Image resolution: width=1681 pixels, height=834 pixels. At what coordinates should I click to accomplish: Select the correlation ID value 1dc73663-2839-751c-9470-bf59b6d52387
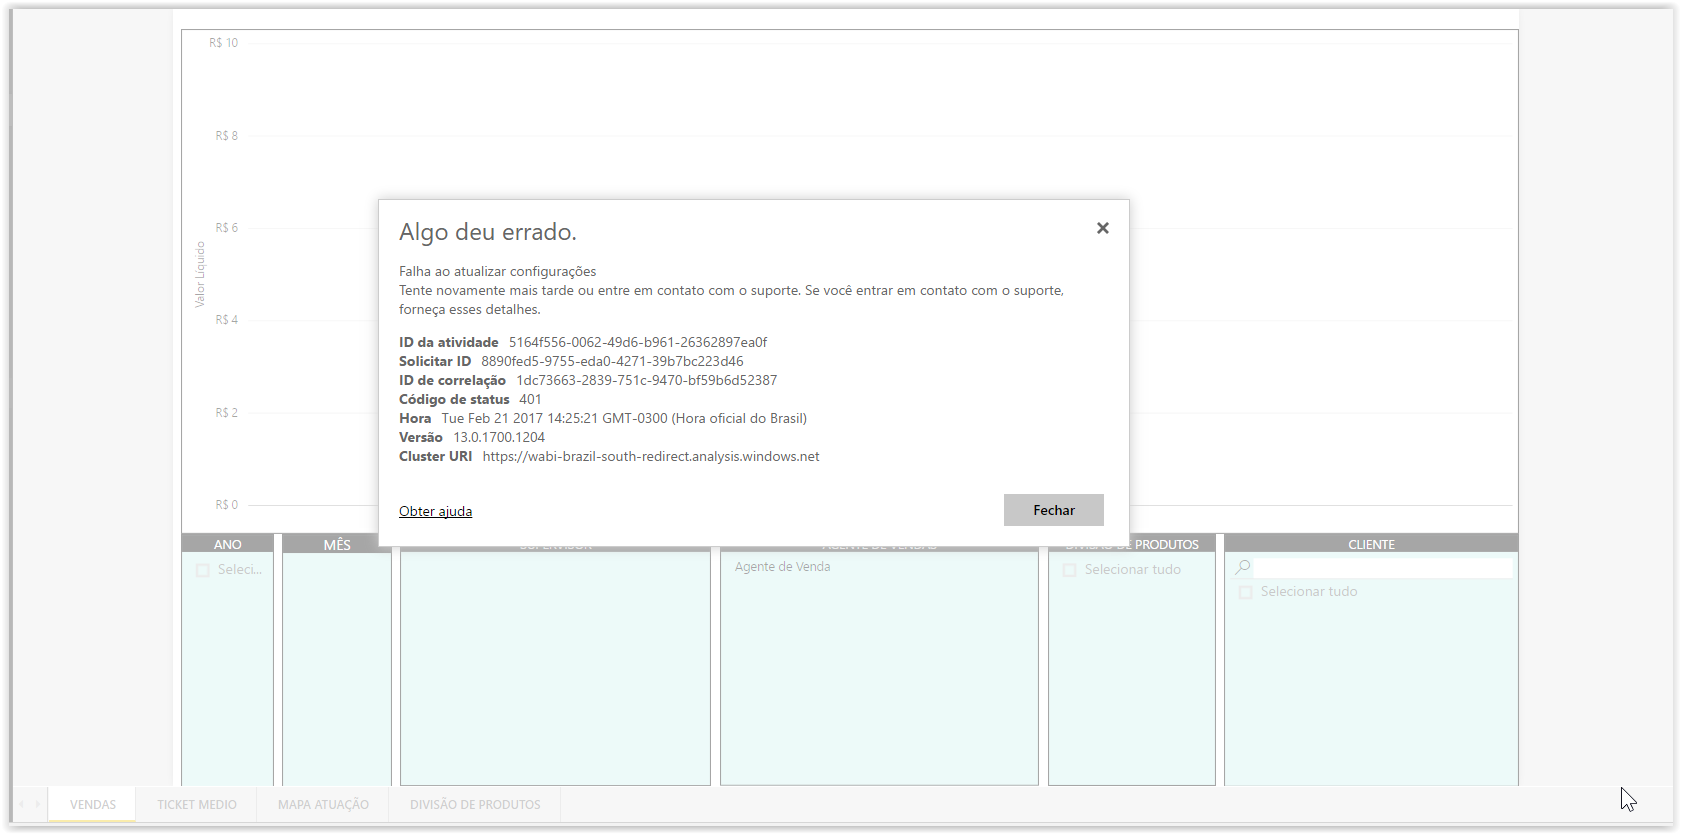coord(646,380)
